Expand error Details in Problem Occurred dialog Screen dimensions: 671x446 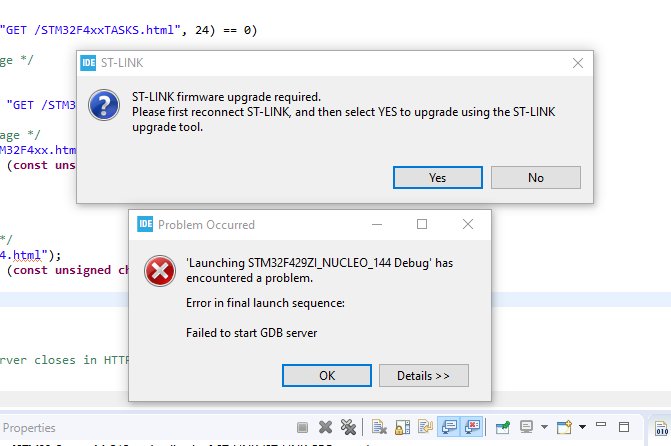pos(424,375)
